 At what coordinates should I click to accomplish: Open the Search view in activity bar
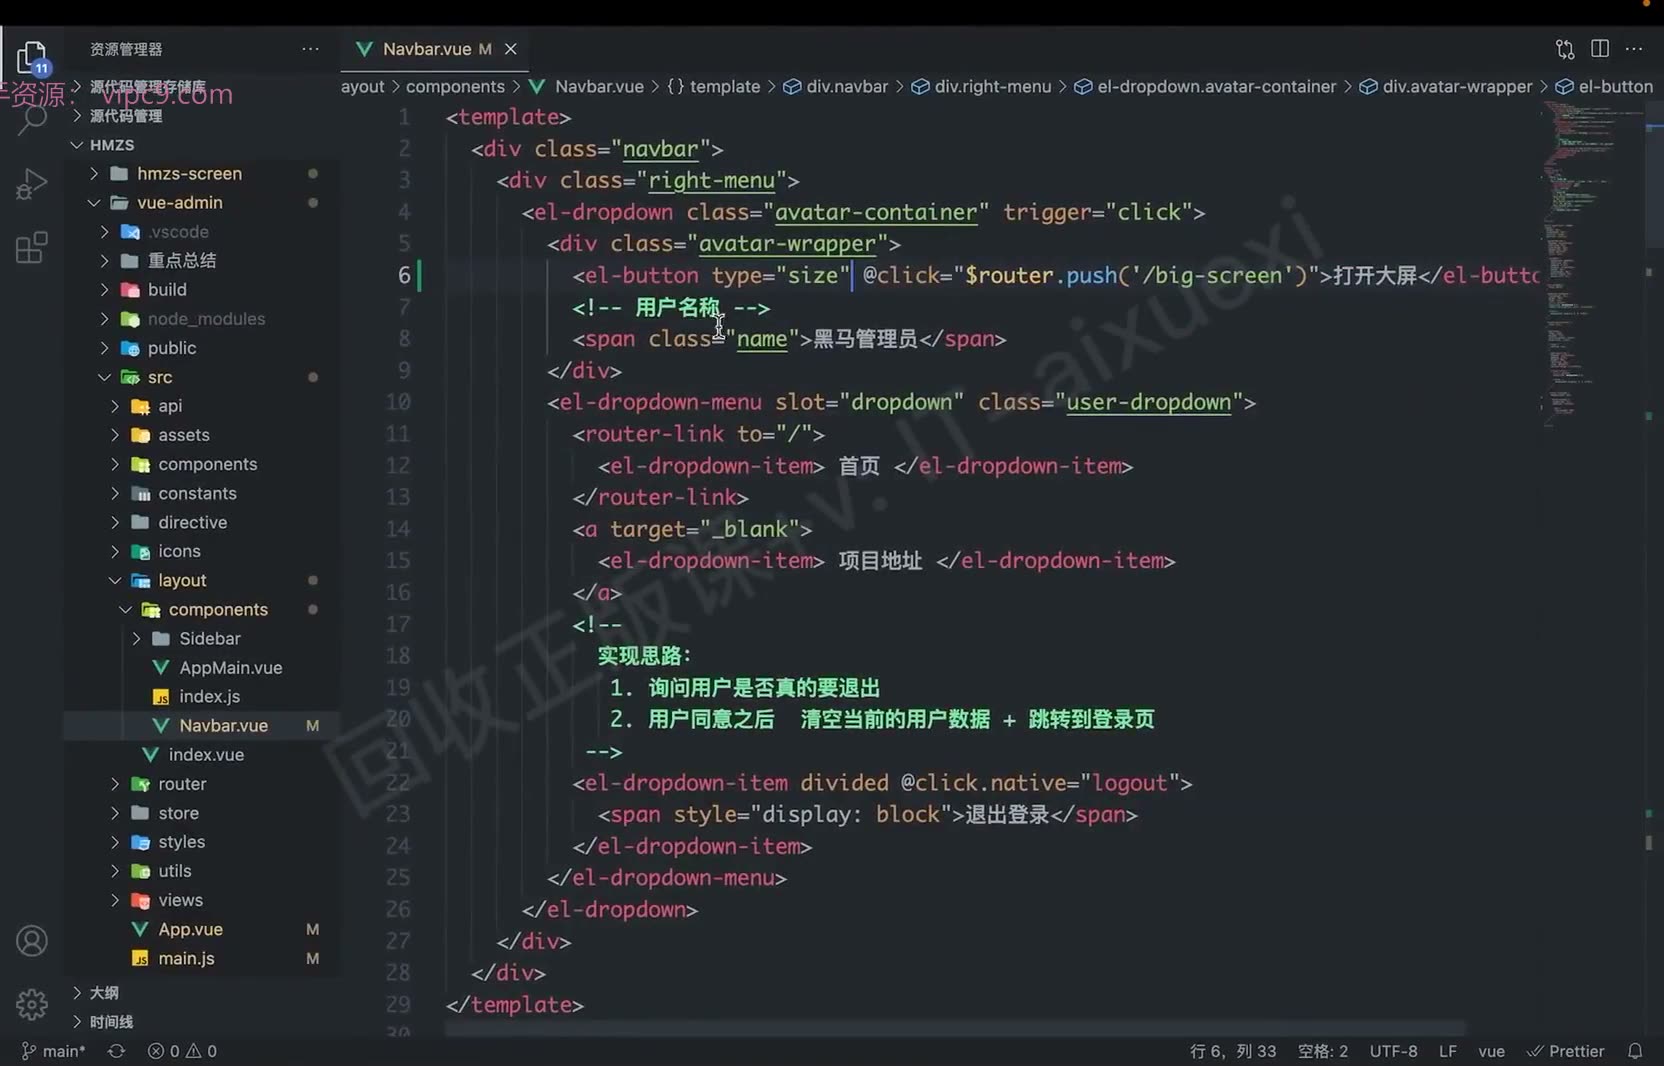32,119
